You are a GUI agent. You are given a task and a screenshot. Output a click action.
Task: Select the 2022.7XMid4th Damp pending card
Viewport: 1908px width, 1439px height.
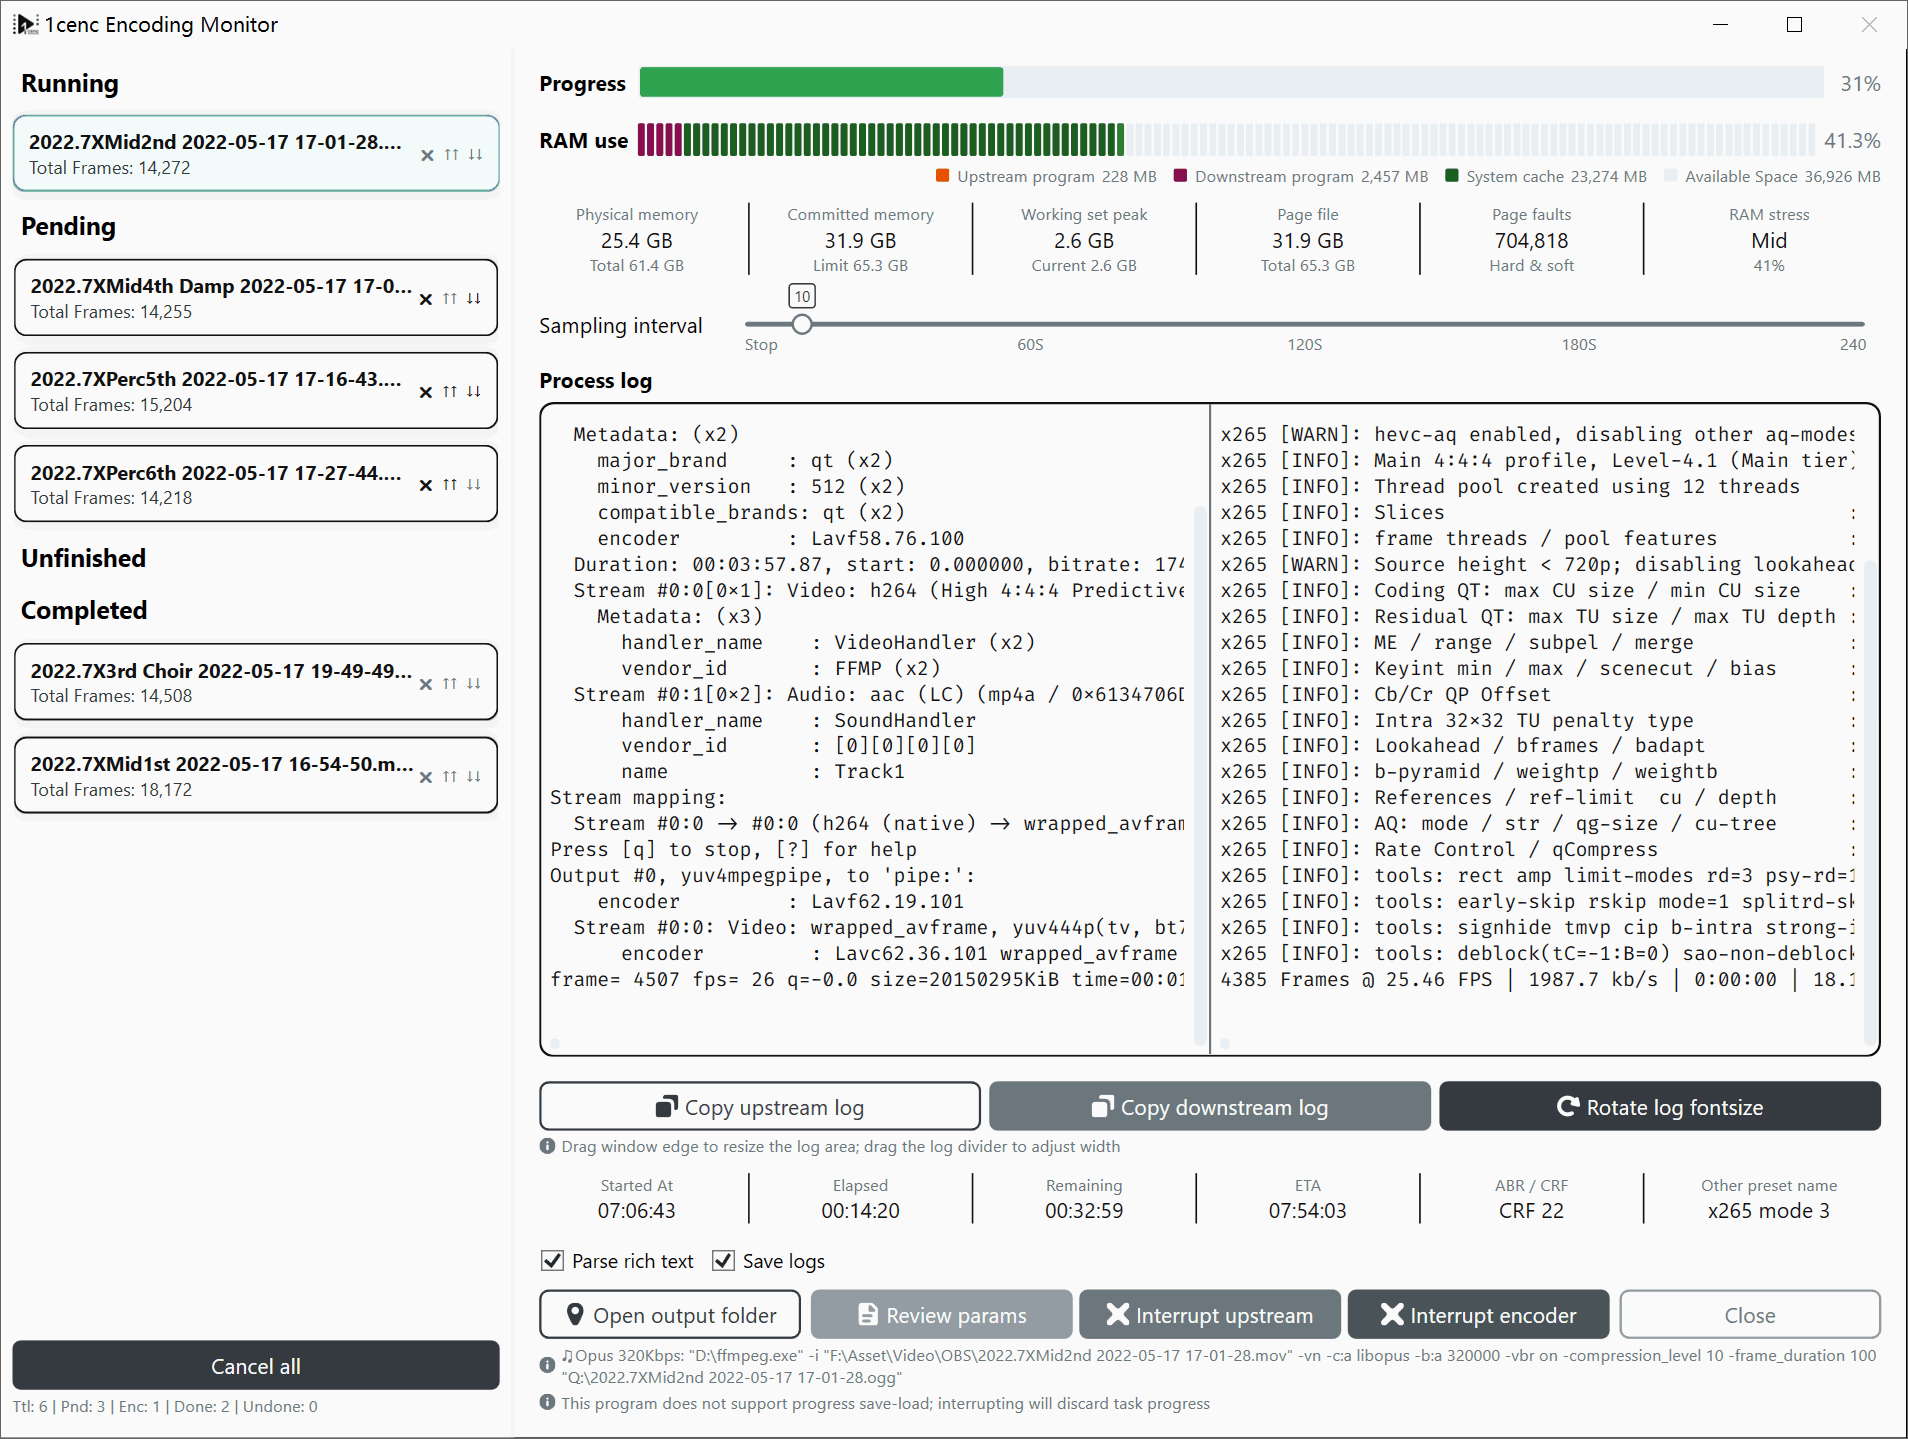[256, 297]
